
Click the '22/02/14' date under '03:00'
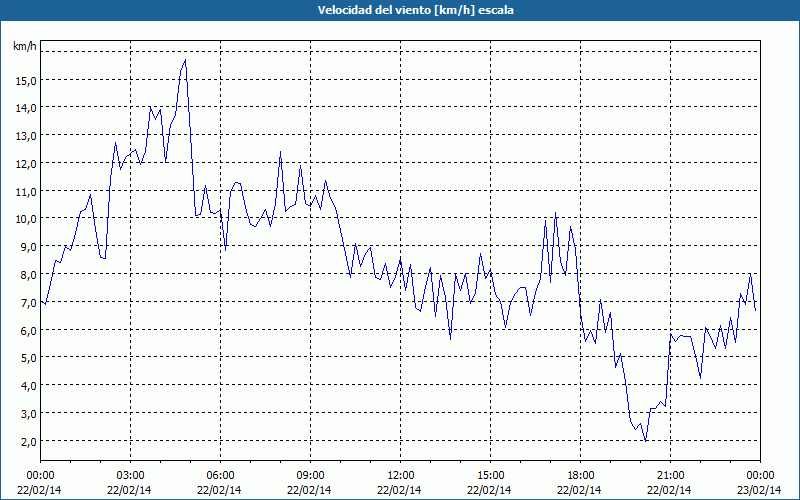click(x=131, y=490)
